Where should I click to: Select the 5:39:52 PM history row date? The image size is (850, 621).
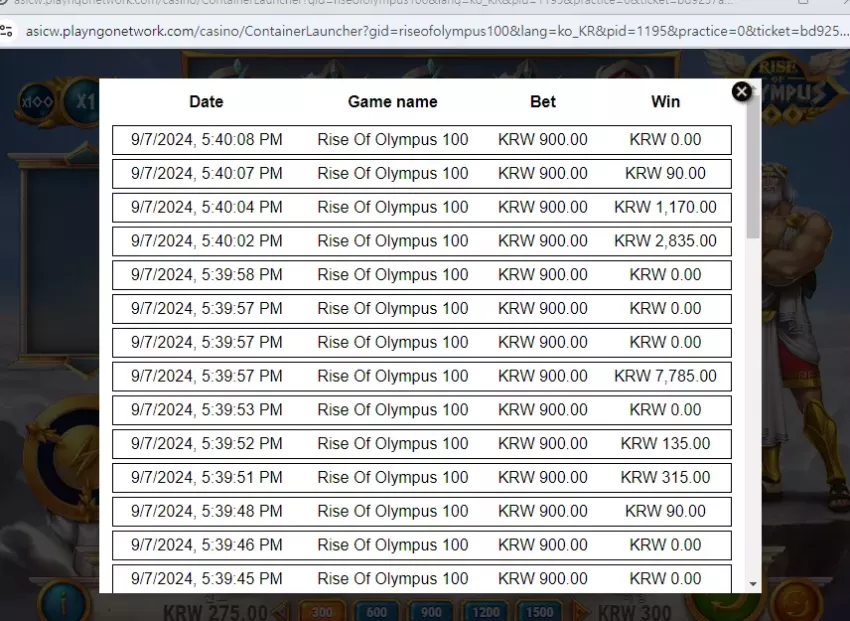point(207,443)
